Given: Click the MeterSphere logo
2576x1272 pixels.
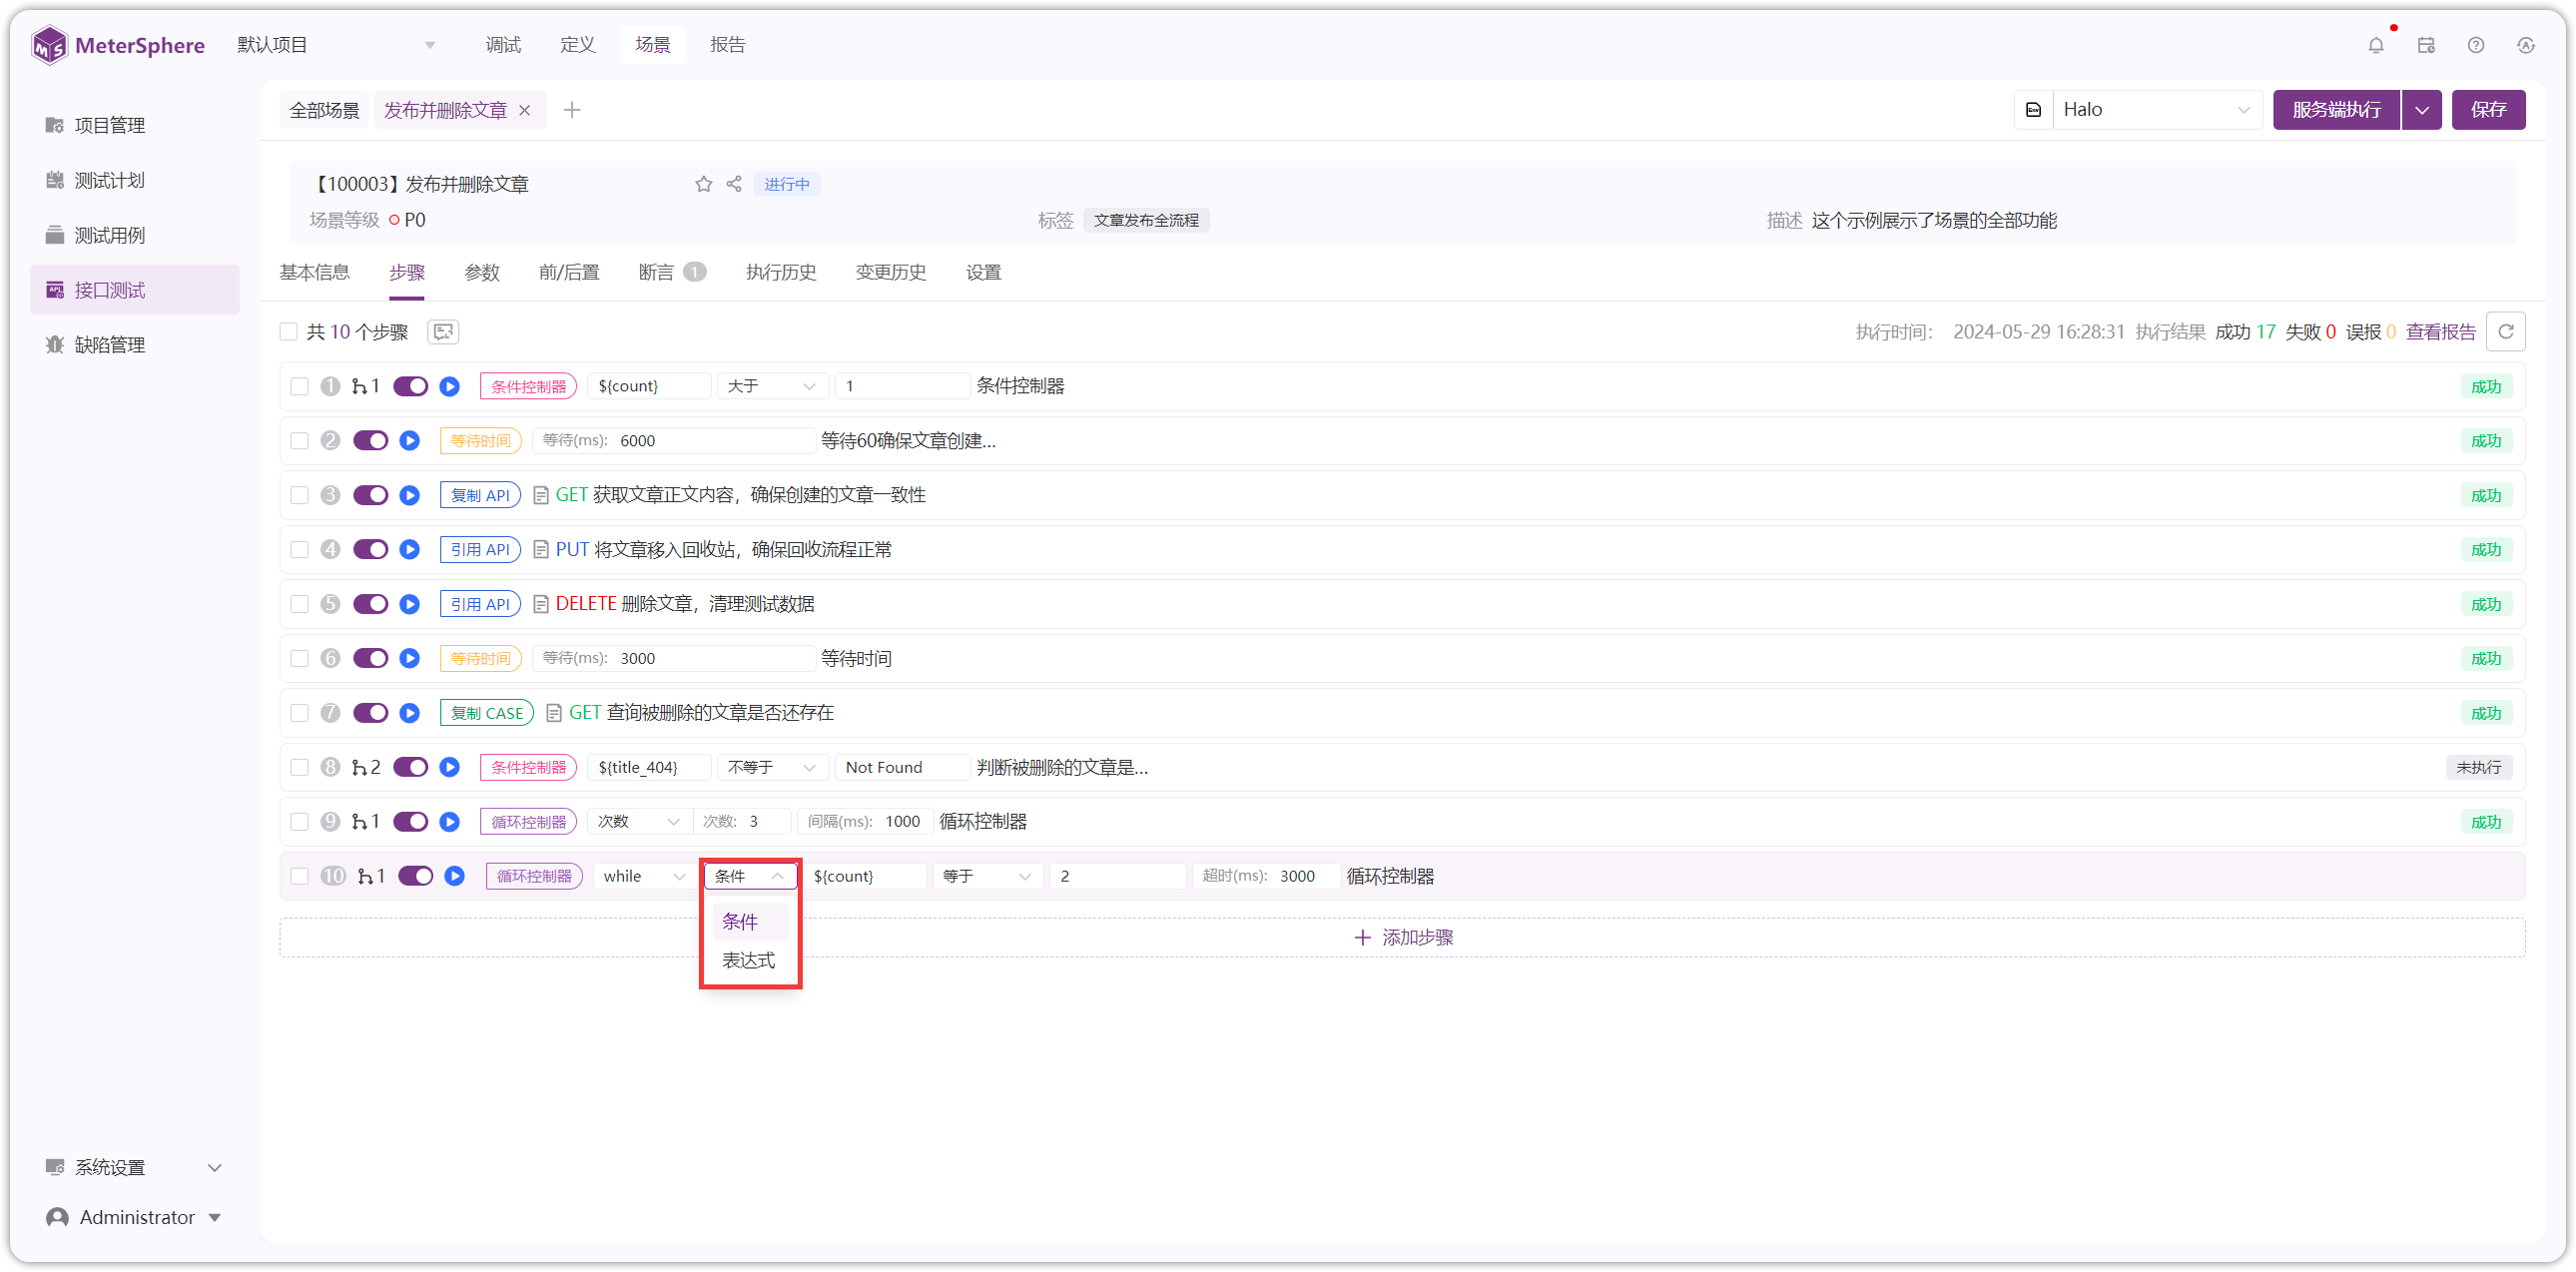Looking at the screenshot, I should 118,45.
